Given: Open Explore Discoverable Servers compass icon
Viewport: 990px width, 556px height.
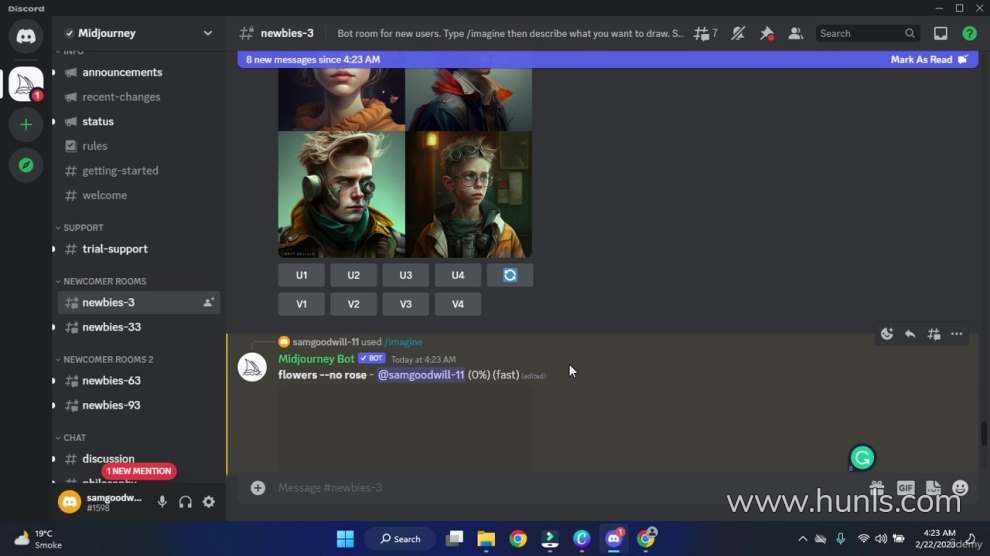Looking at the screenshot, I should coord(26,165).
